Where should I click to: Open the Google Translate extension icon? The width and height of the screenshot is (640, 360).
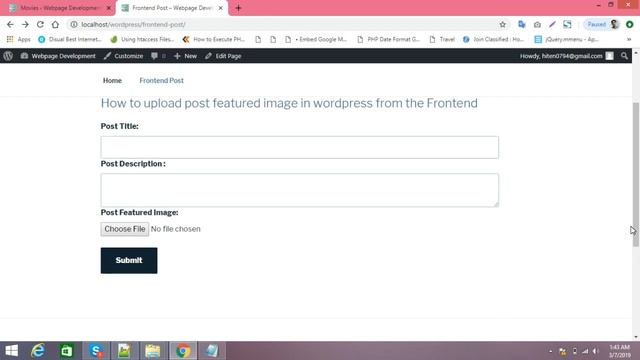click(x=522, y=24)
